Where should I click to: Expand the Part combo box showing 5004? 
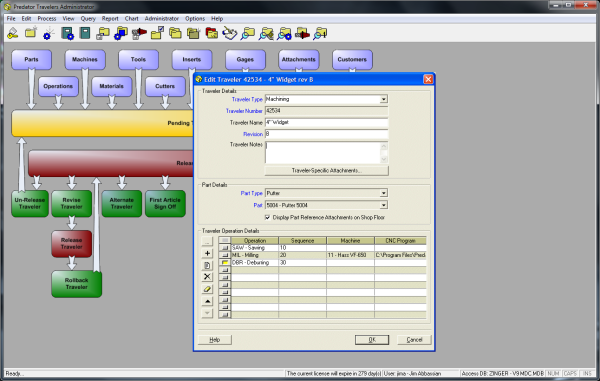[x=383, y=205]
